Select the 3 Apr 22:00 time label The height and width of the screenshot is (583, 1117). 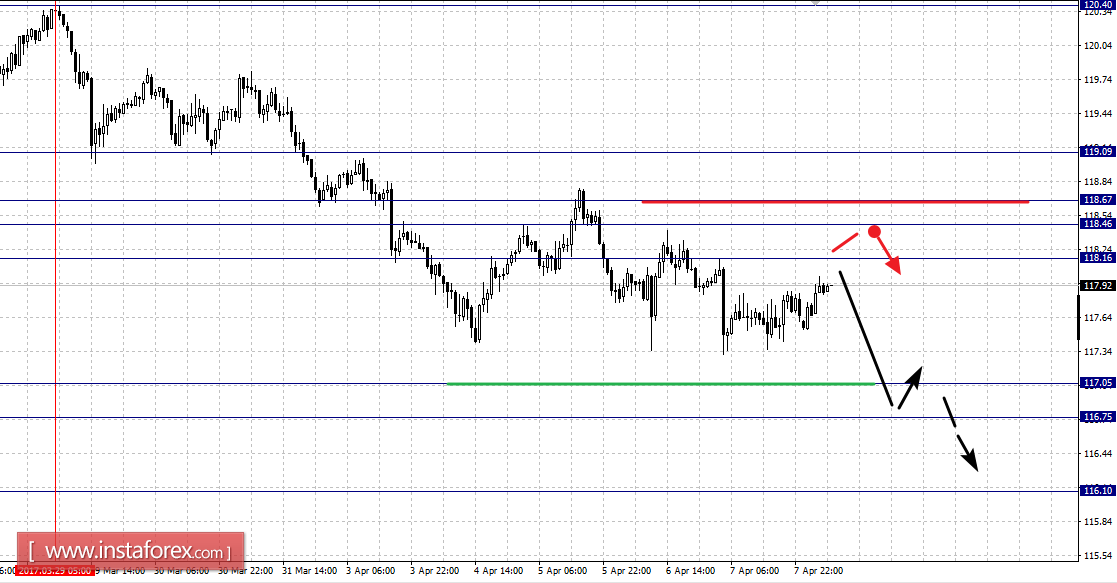(x=435, y=571)
